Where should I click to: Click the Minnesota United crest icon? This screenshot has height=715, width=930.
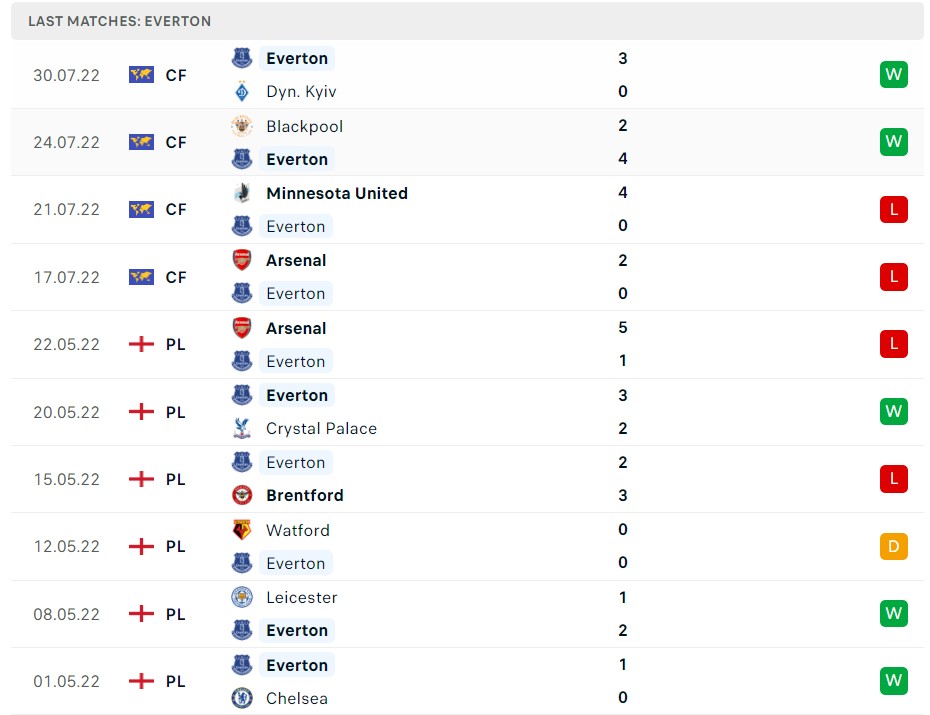click(241, 193)
